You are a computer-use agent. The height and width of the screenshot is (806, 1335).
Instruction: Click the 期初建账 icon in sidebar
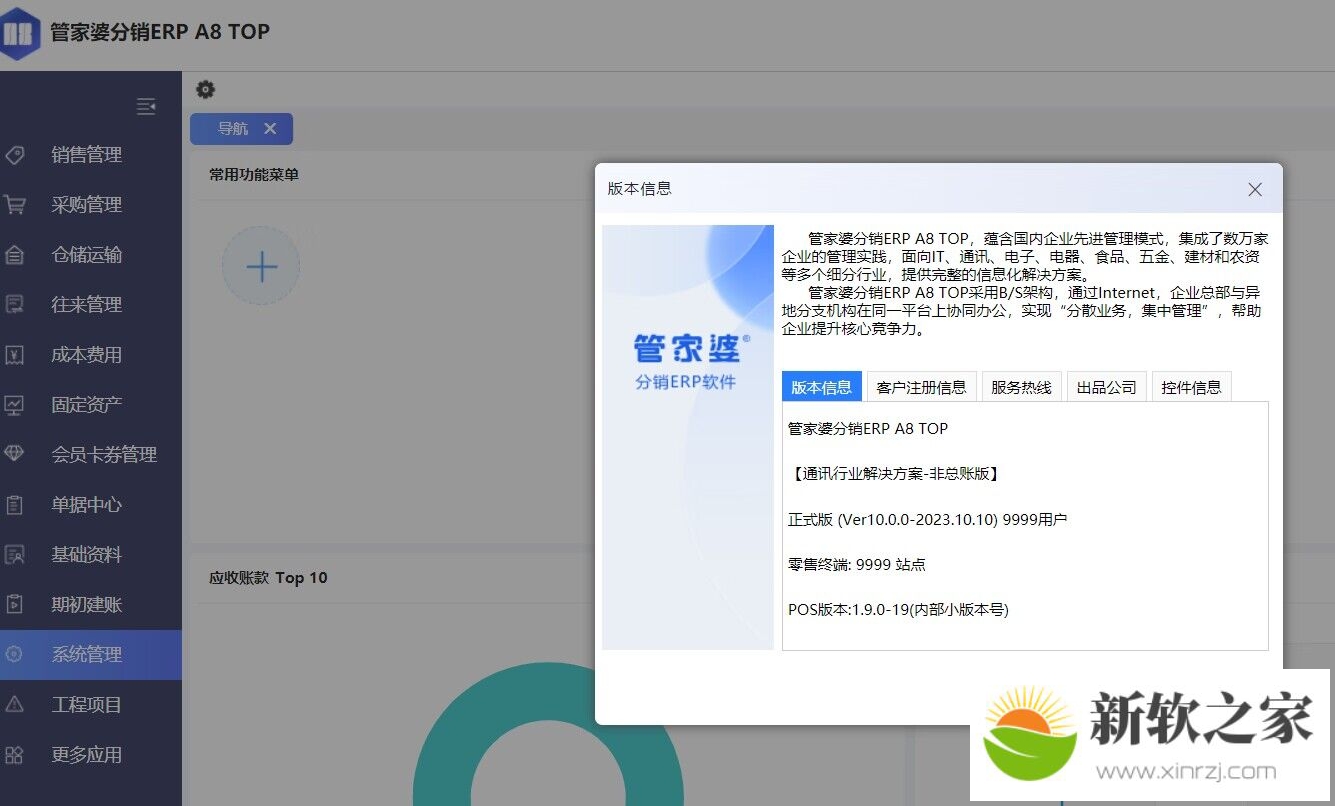14,604
